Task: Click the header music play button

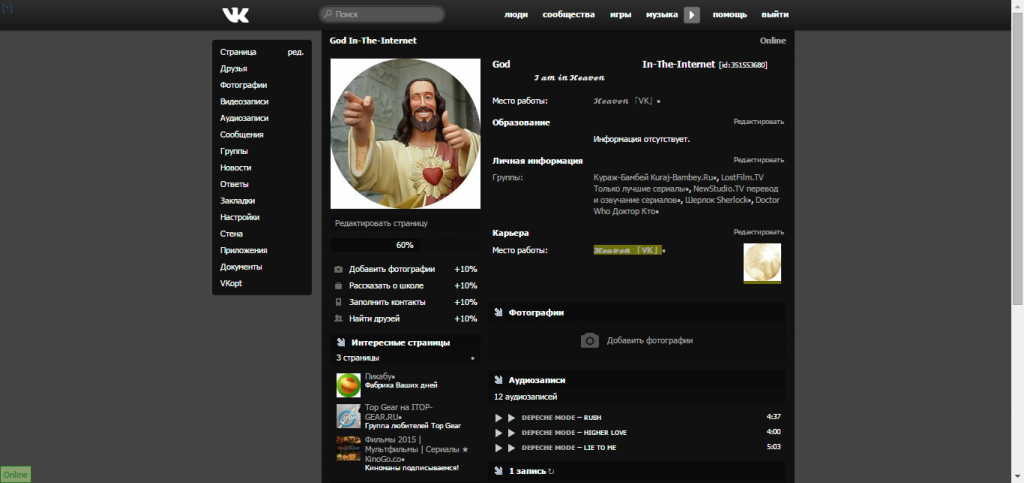Action: click(692, 15)
